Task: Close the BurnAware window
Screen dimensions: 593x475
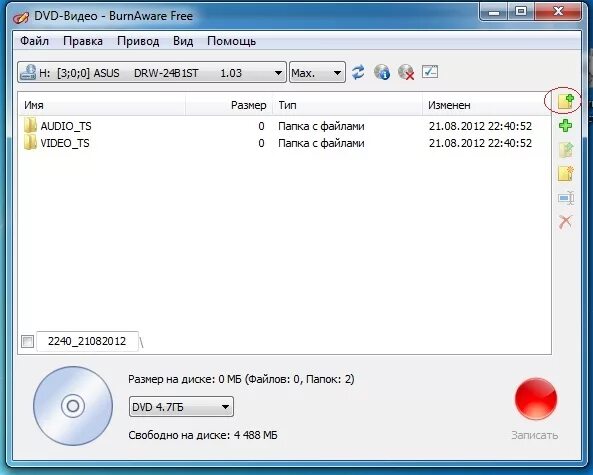Action: 558,12
